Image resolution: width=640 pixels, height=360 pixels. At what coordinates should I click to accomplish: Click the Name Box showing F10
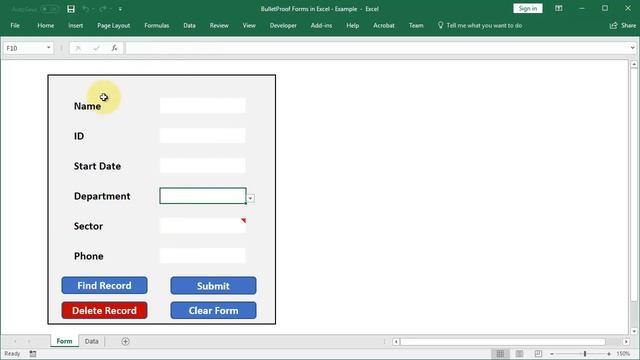tap(24, 48)
